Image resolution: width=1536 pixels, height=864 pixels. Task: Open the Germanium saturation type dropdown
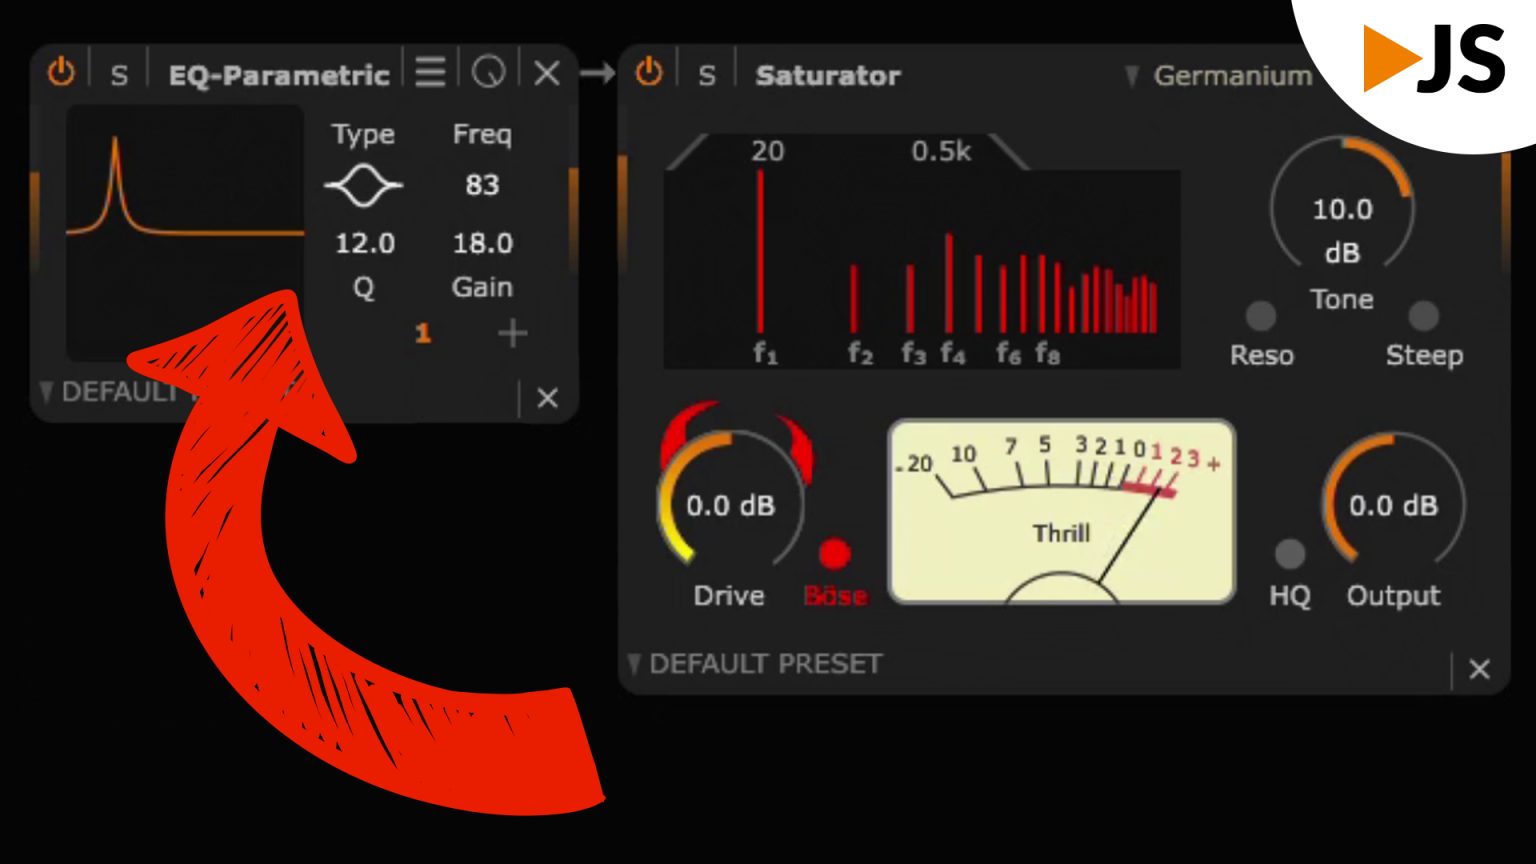(x=1220, y=76)
